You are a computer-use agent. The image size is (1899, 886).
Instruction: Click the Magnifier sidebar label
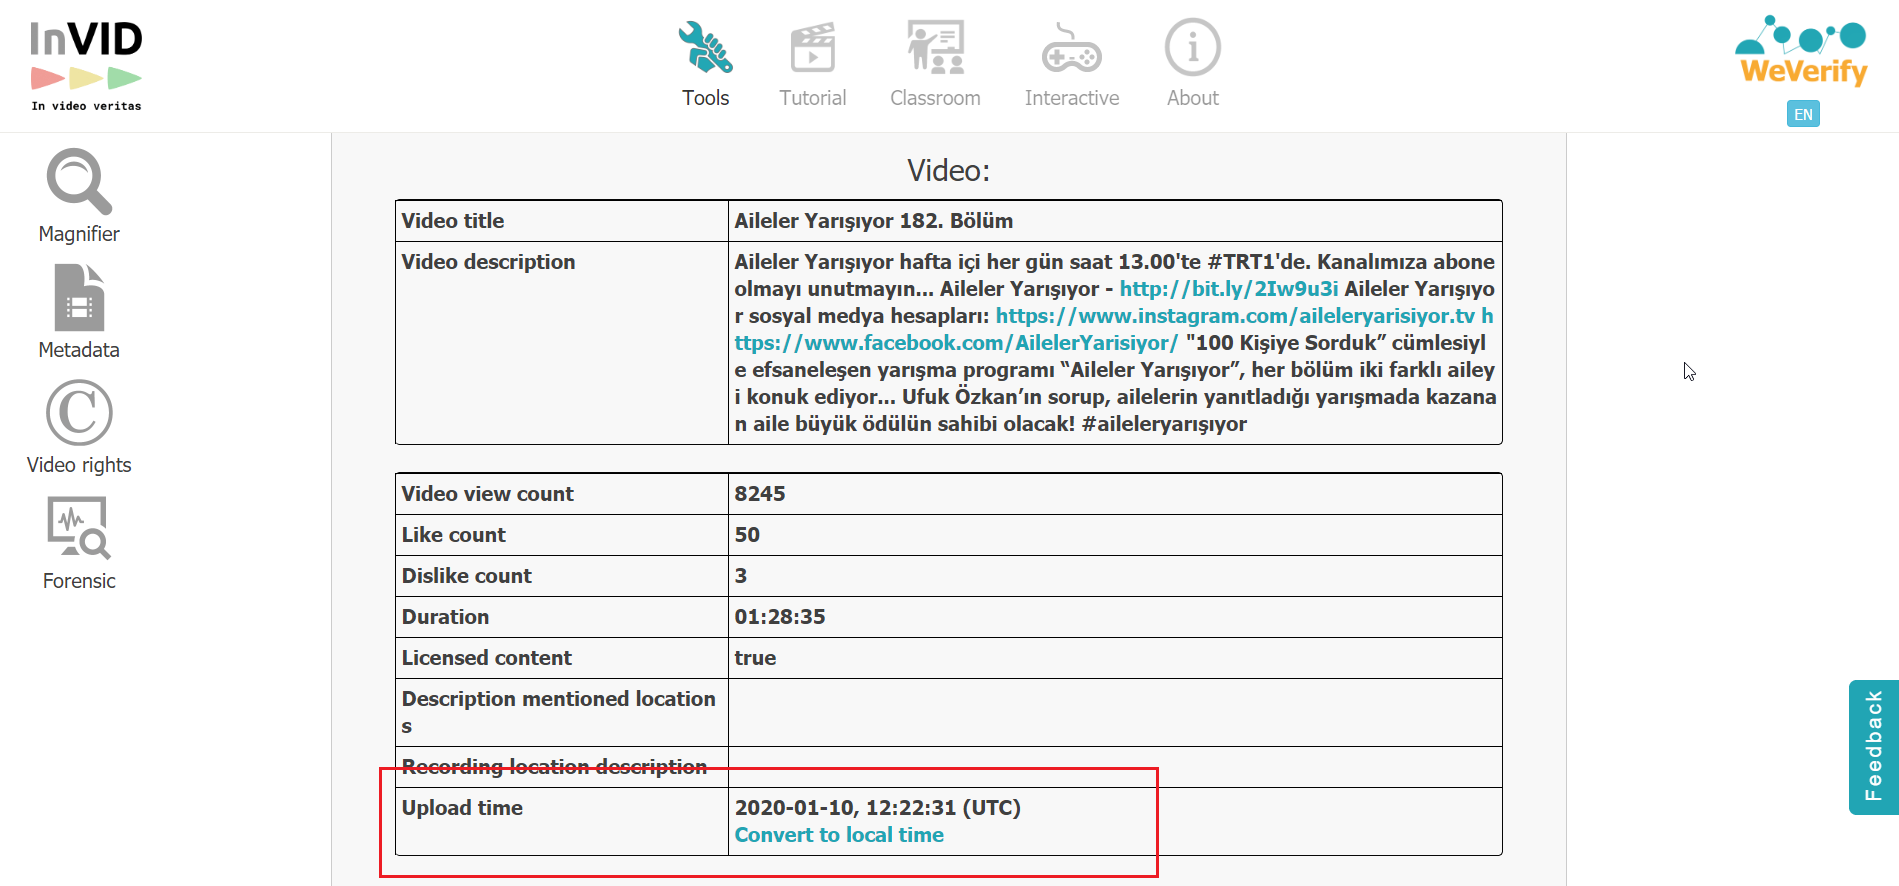(79, 234)
